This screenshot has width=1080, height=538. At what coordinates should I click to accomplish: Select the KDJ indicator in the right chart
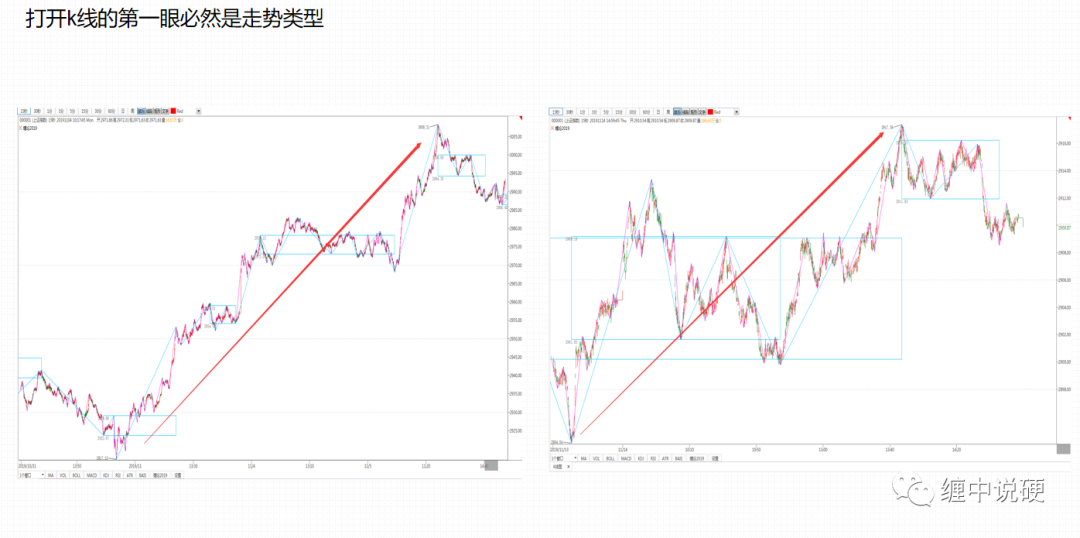[641, 458]
